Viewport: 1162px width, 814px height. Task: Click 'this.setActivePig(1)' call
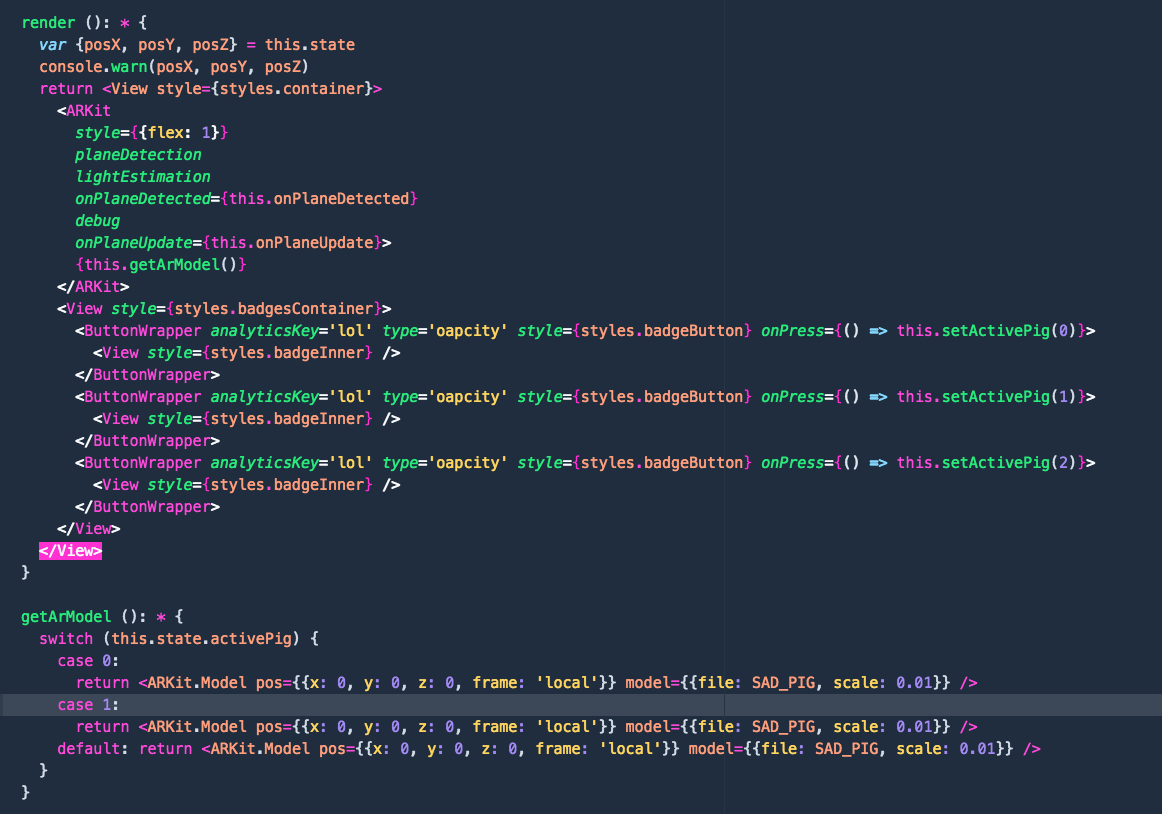tap(986, 397)
